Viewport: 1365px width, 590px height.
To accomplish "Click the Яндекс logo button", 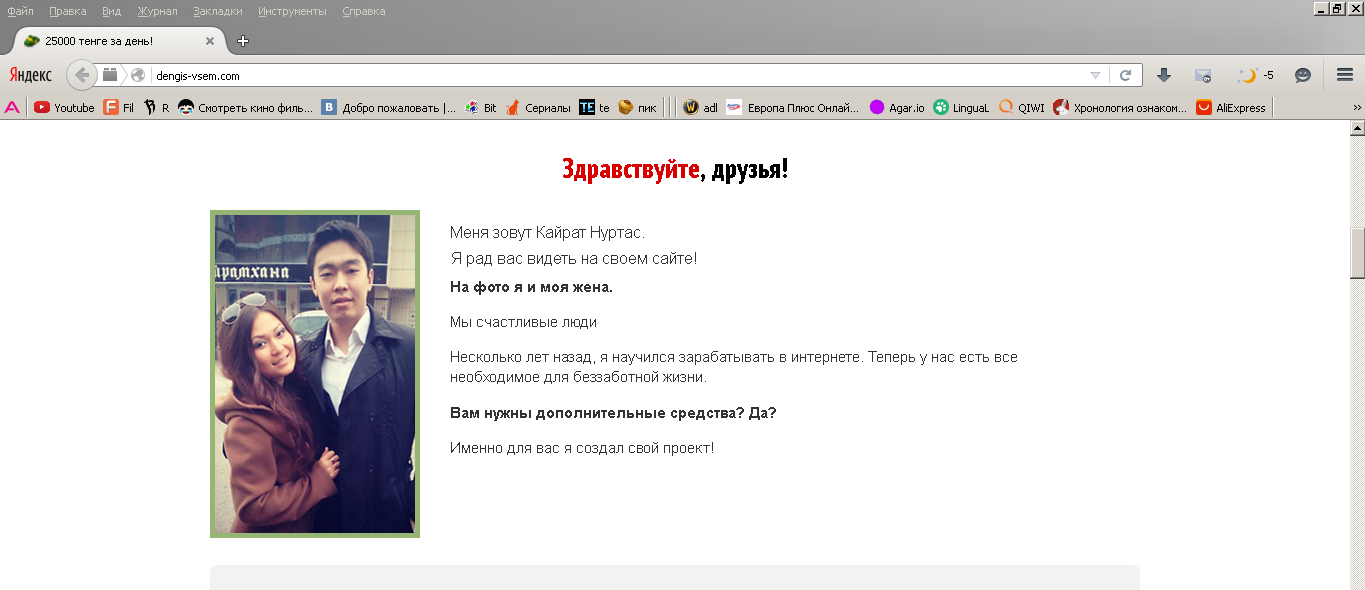I will point(31,75).
